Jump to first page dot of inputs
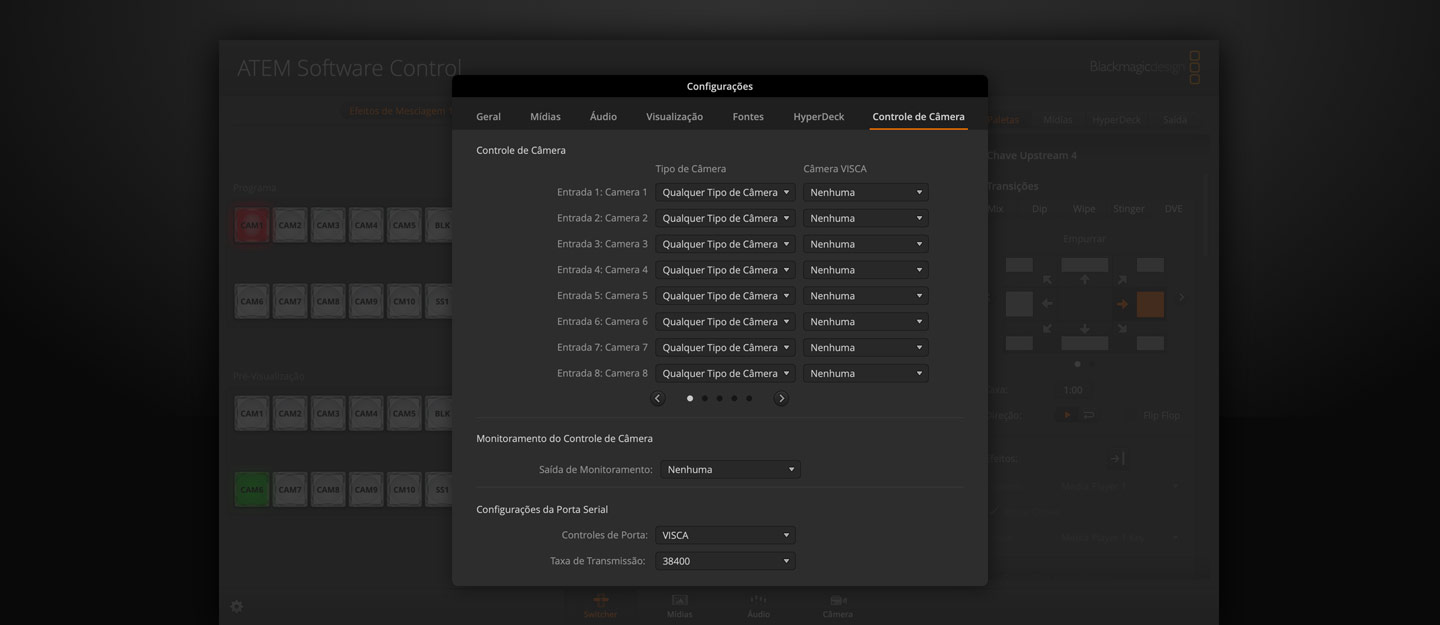 point(690,398)
